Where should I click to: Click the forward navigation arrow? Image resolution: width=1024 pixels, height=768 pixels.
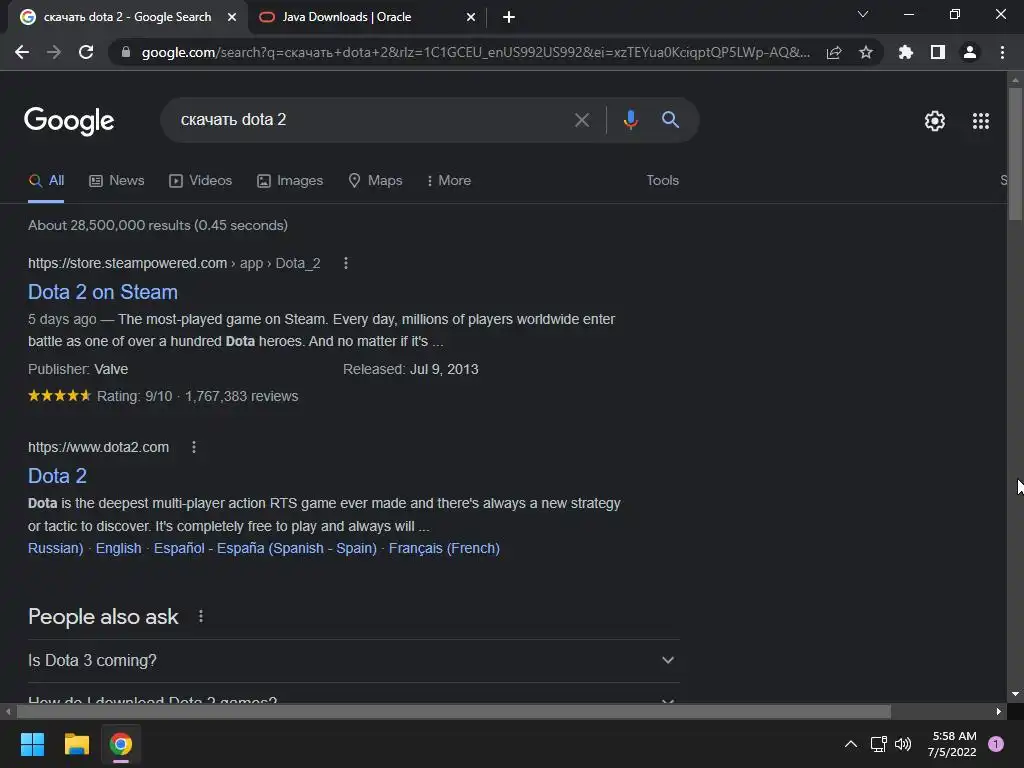pyautogui.click(x=54, y=52)
